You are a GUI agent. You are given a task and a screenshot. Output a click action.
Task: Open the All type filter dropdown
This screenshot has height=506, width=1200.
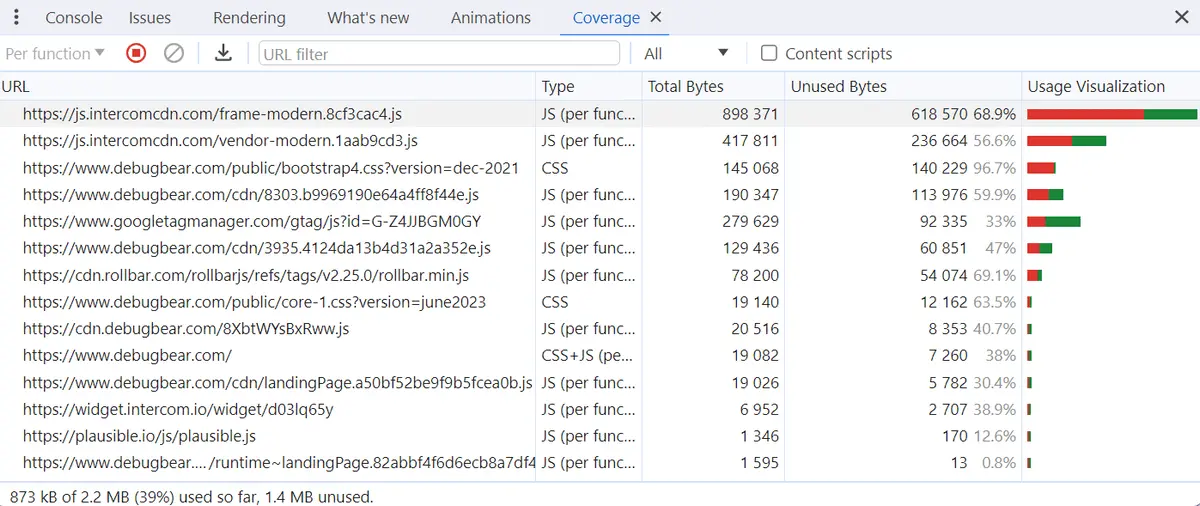(x=687, y=53)
